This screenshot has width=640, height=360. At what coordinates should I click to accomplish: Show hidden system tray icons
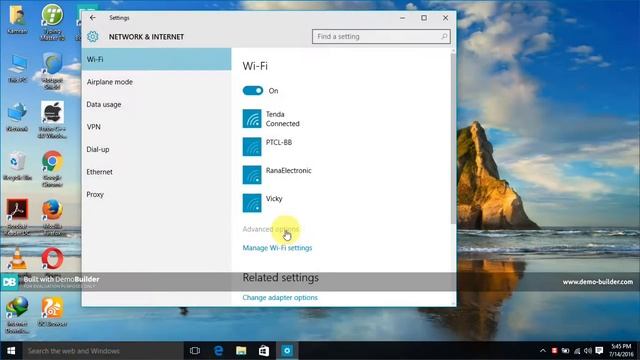tap(543, 351)
